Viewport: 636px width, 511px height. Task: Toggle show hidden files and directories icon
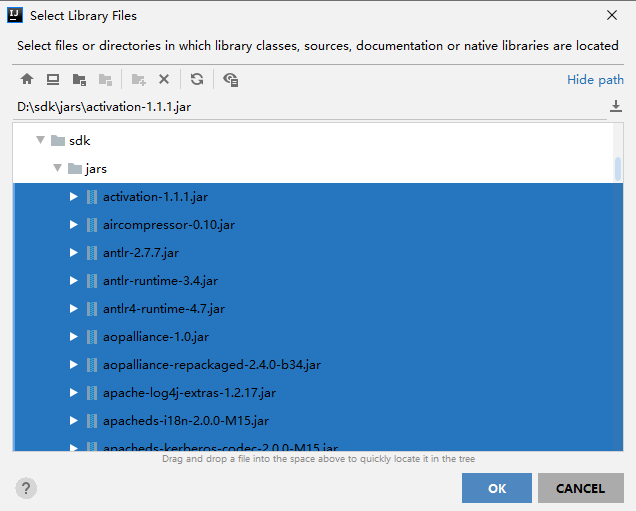231,79
